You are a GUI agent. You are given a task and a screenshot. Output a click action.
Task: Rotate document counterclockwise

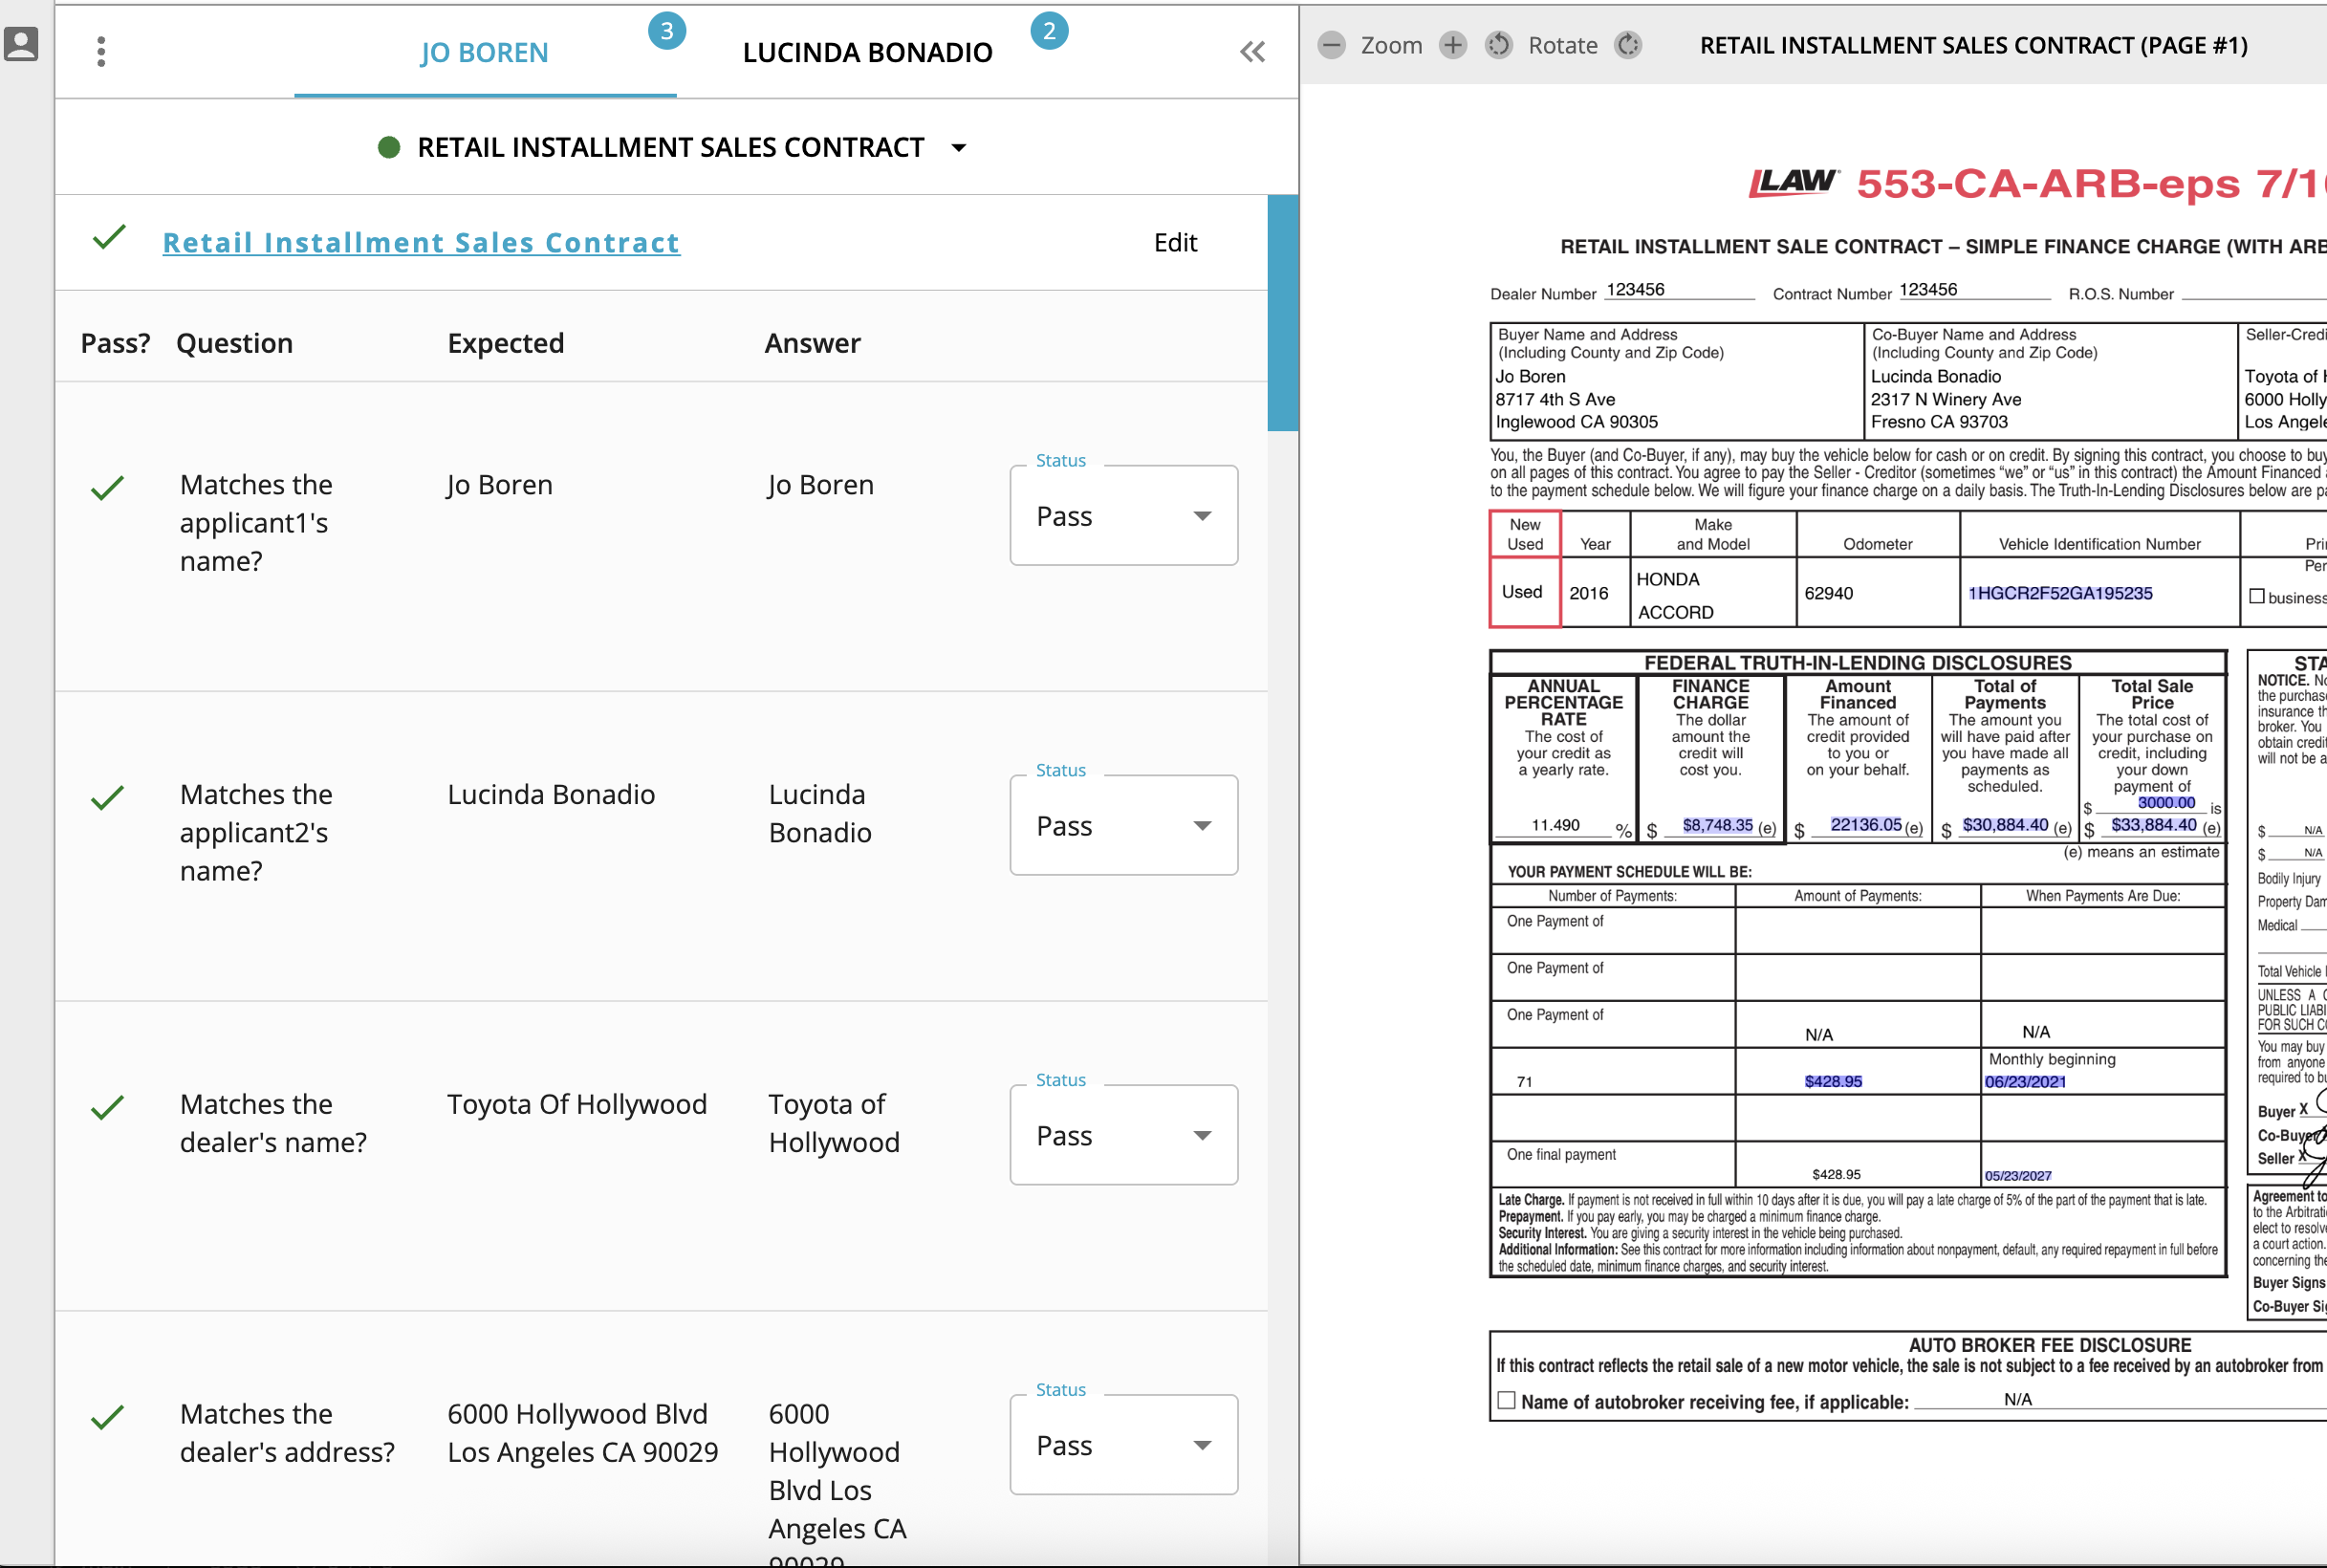pyautogui.click(x=1498, y=45)
